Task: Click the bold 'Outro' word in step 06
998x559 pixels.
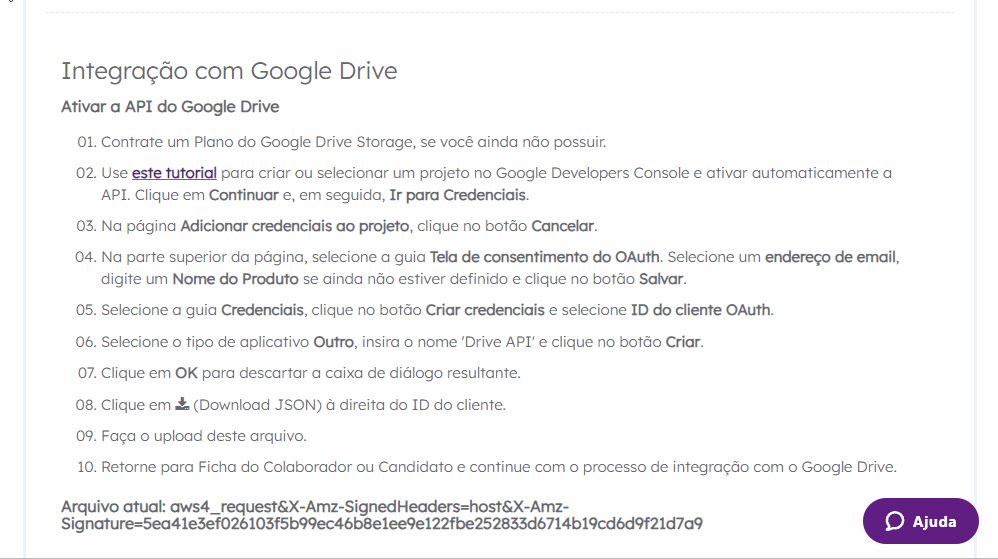Action: point(334,342)
